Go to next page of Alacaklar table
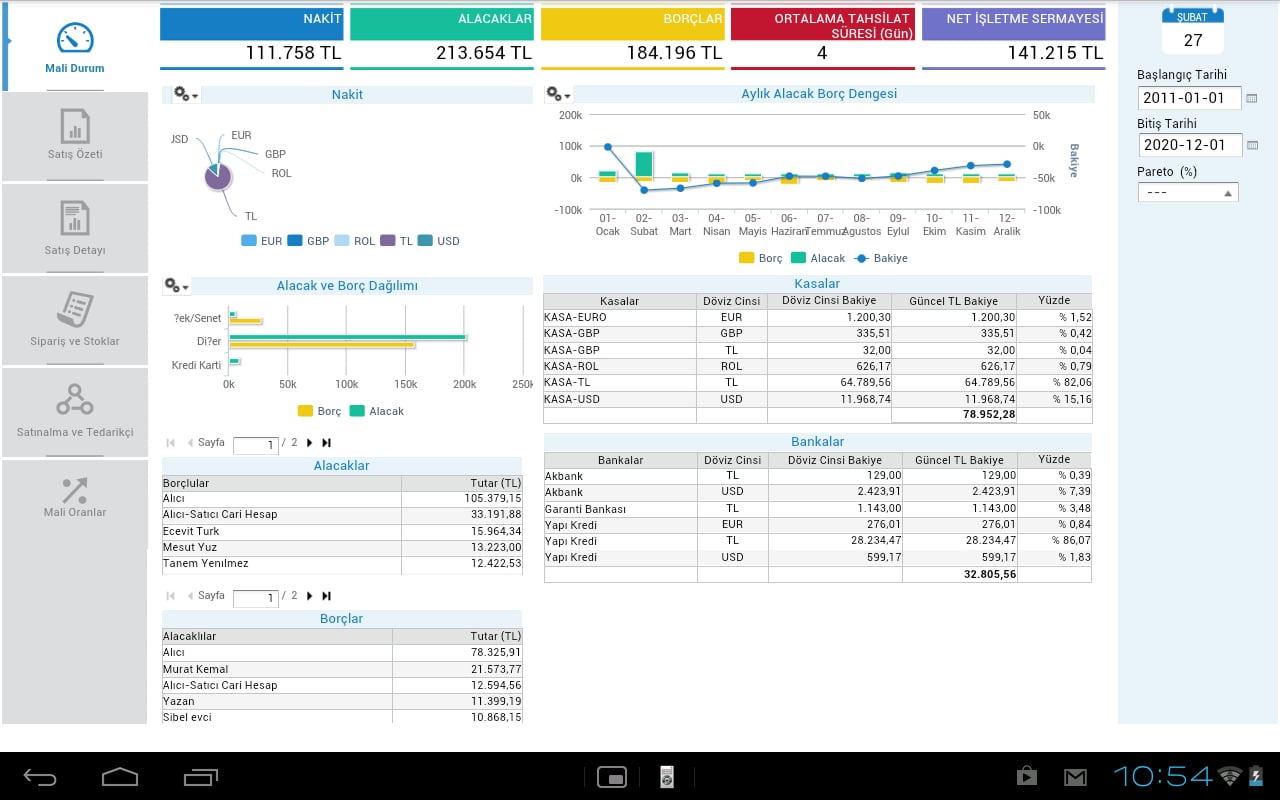1280x800 pixels. click(309, 442)
